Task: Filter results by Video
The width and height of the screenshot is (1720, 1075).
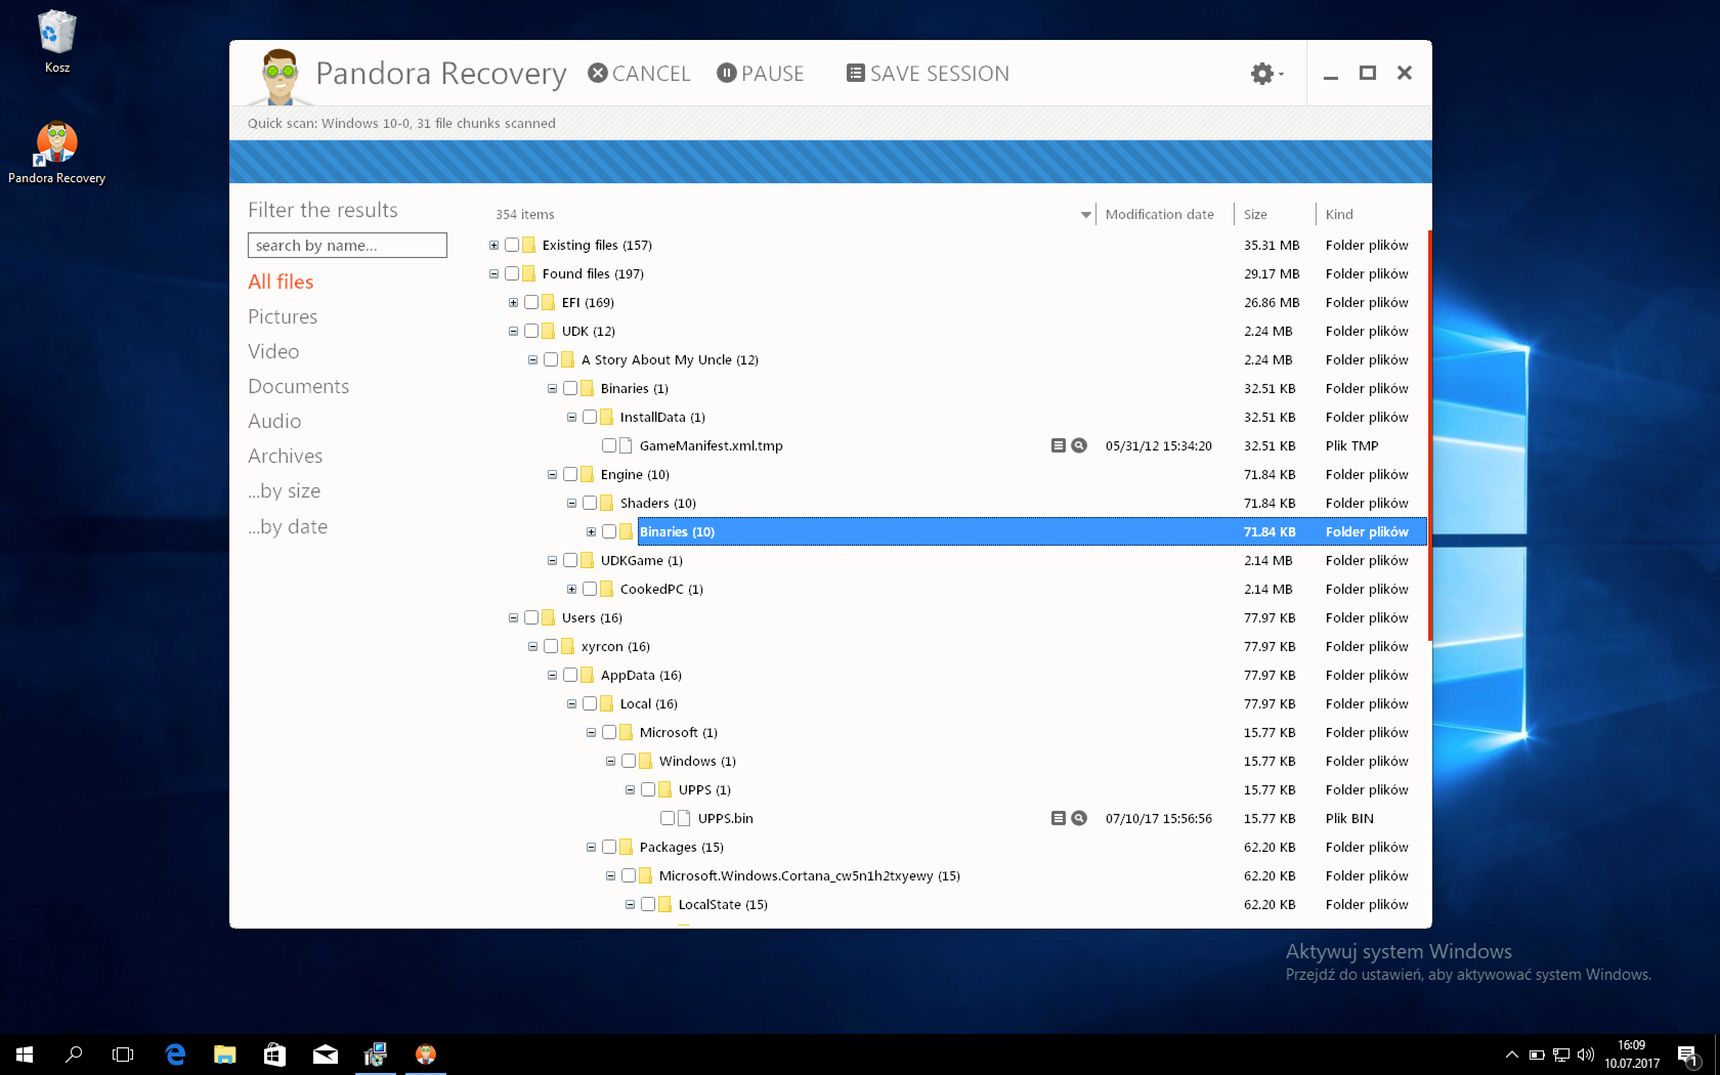Action: click(x=274, y=352)
